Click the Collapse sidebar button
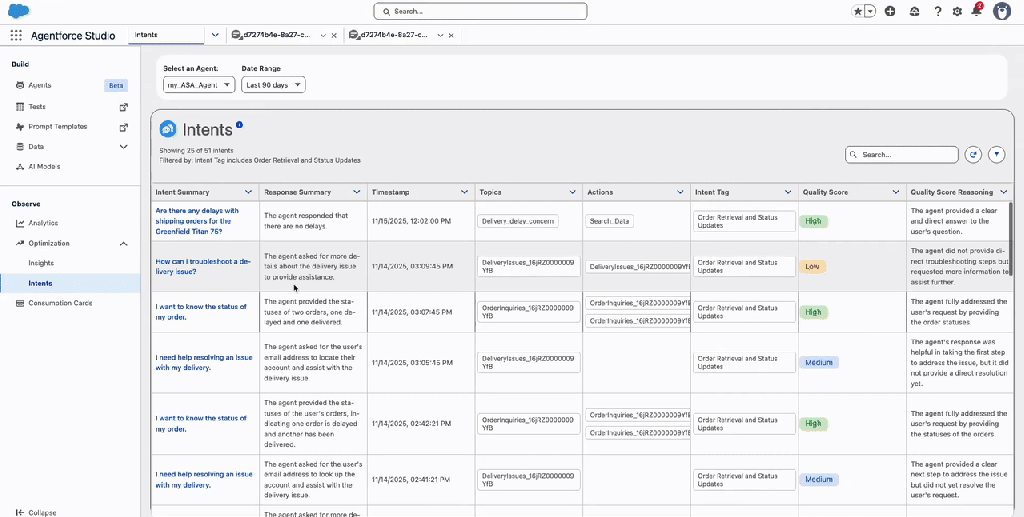1024x517 pixels. [x=36, y=512]
